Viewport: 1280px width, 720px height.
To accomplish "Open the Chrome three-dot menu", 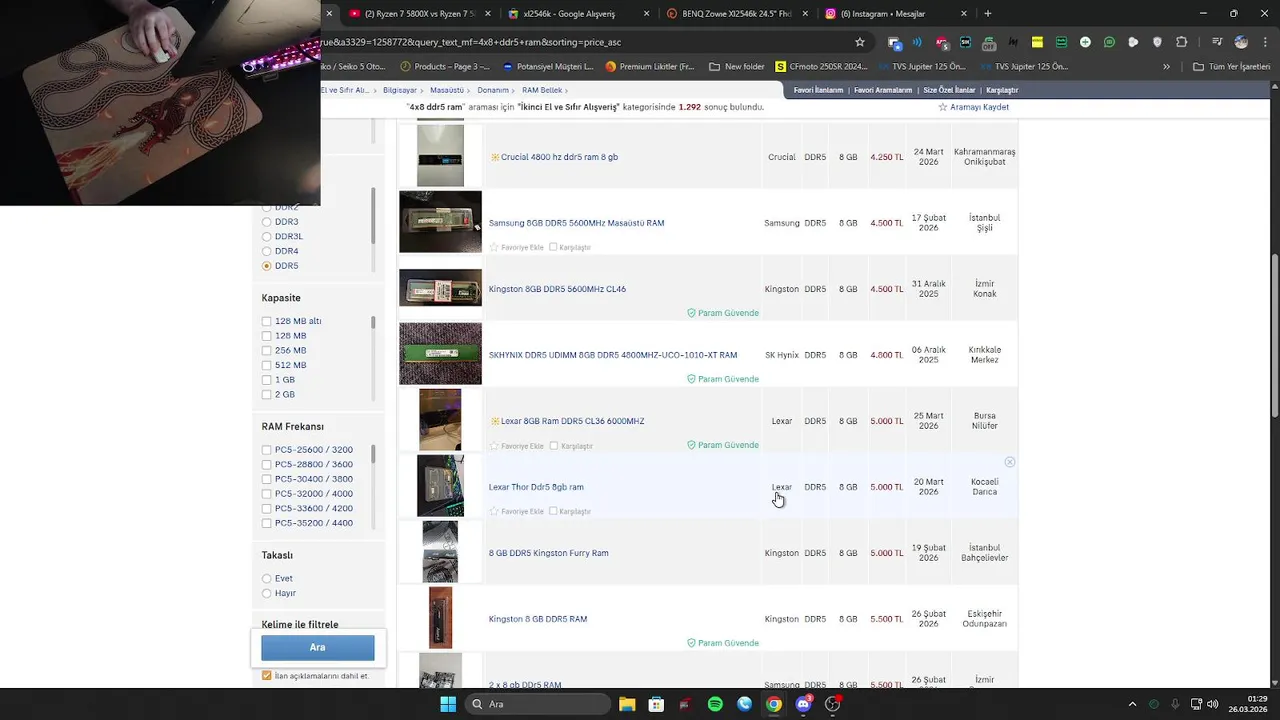I will (1263, 42).
